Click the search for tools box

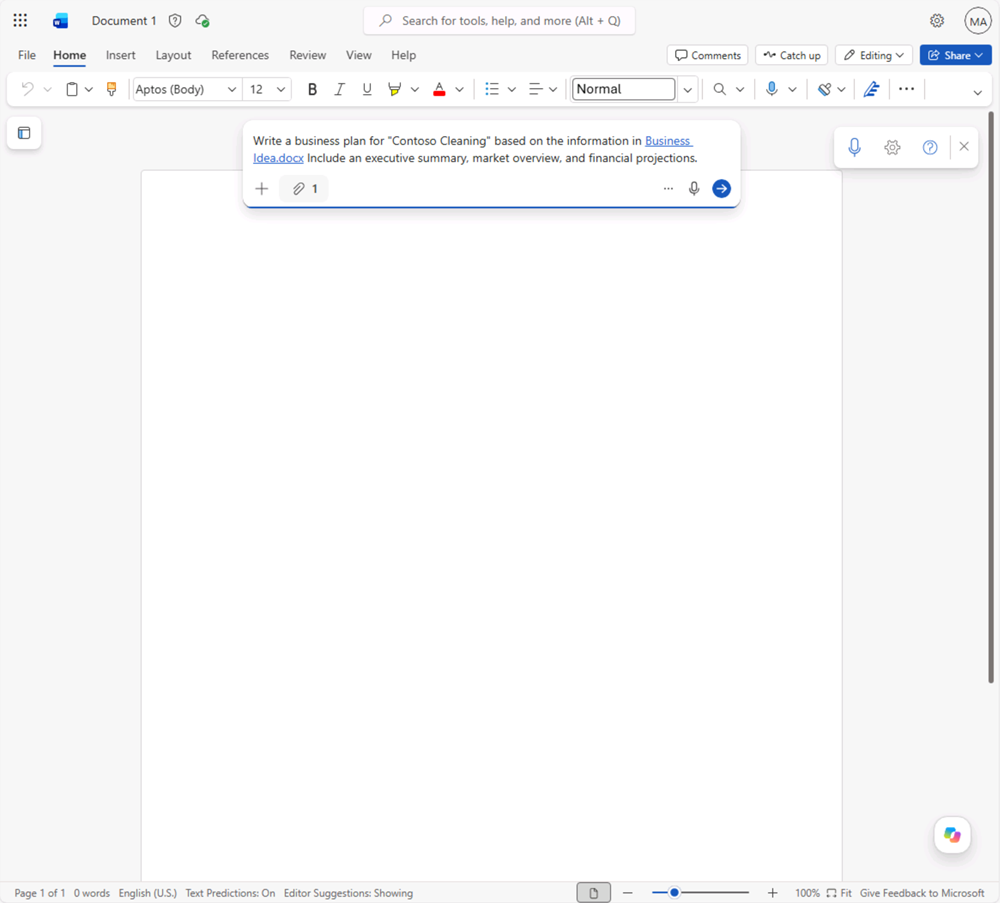click(x=499, y=21)
